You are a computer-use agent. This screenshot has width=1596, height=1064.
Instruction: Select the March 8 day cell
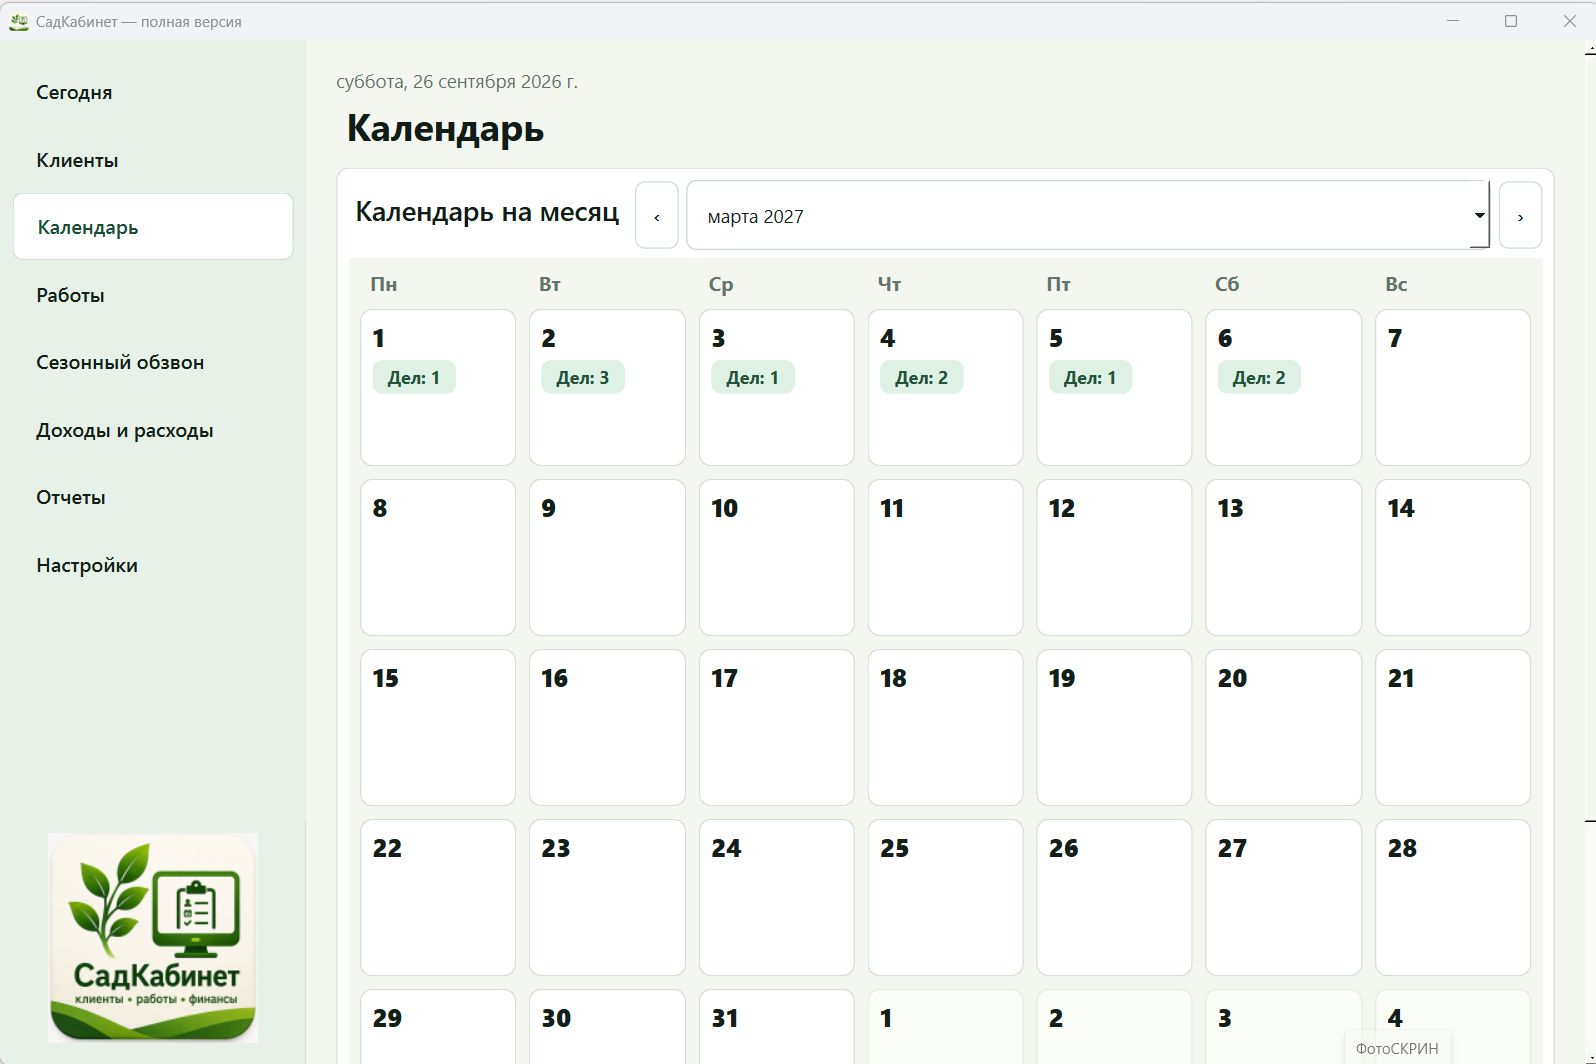[438, 558]
